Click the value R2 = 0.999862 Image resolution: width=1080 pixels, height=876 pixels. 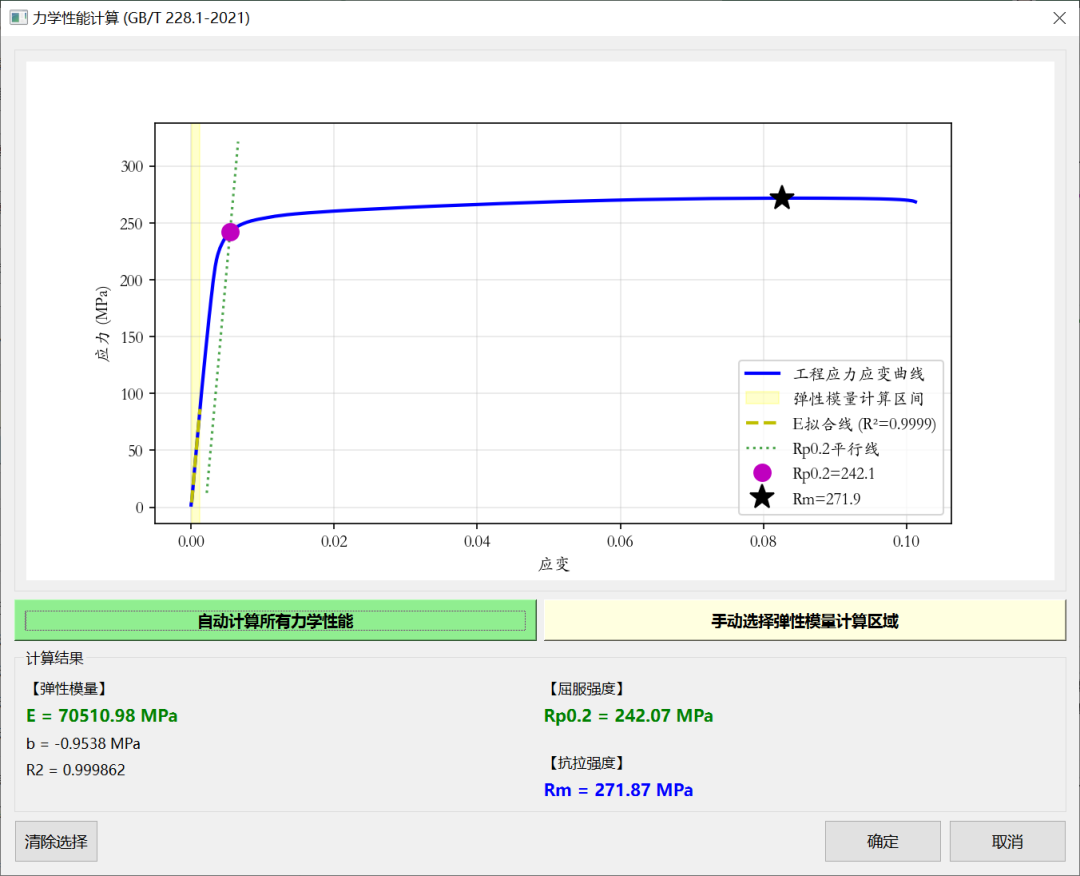tap(76, 770)
